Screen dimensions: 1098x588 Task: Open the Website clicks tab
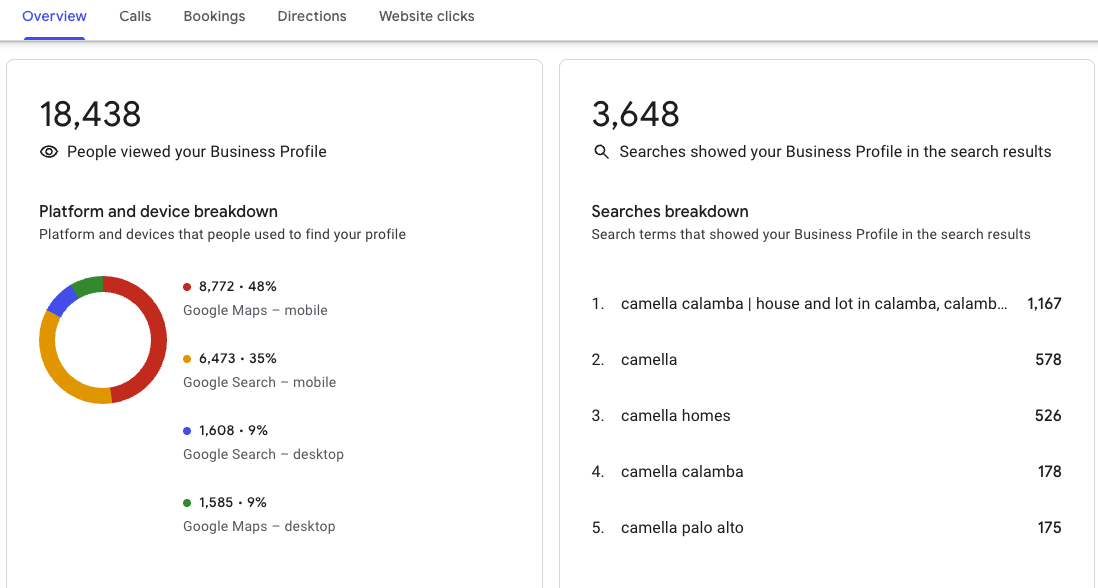427,16
